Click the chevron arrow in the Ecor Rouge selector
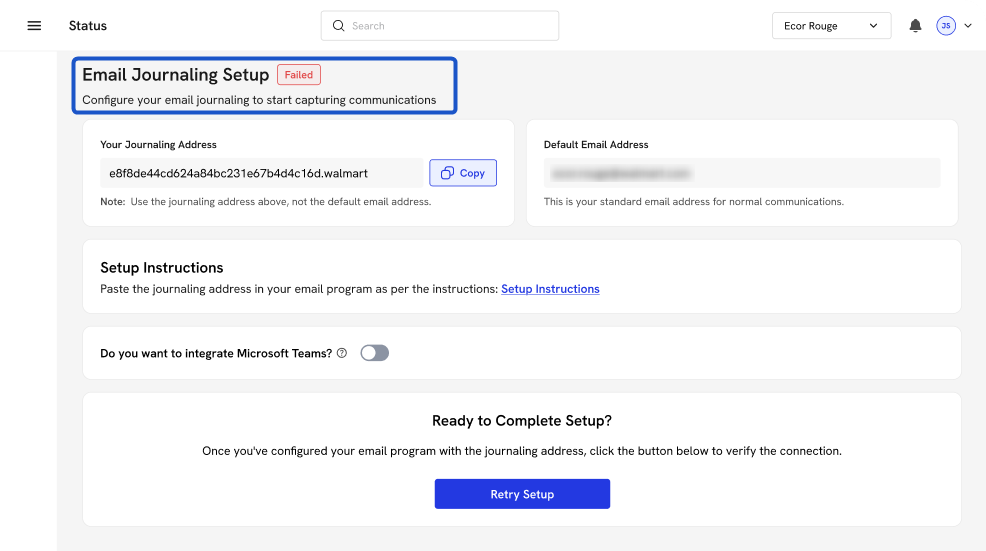This screenshot has width=986, height=551. [874, 26]
